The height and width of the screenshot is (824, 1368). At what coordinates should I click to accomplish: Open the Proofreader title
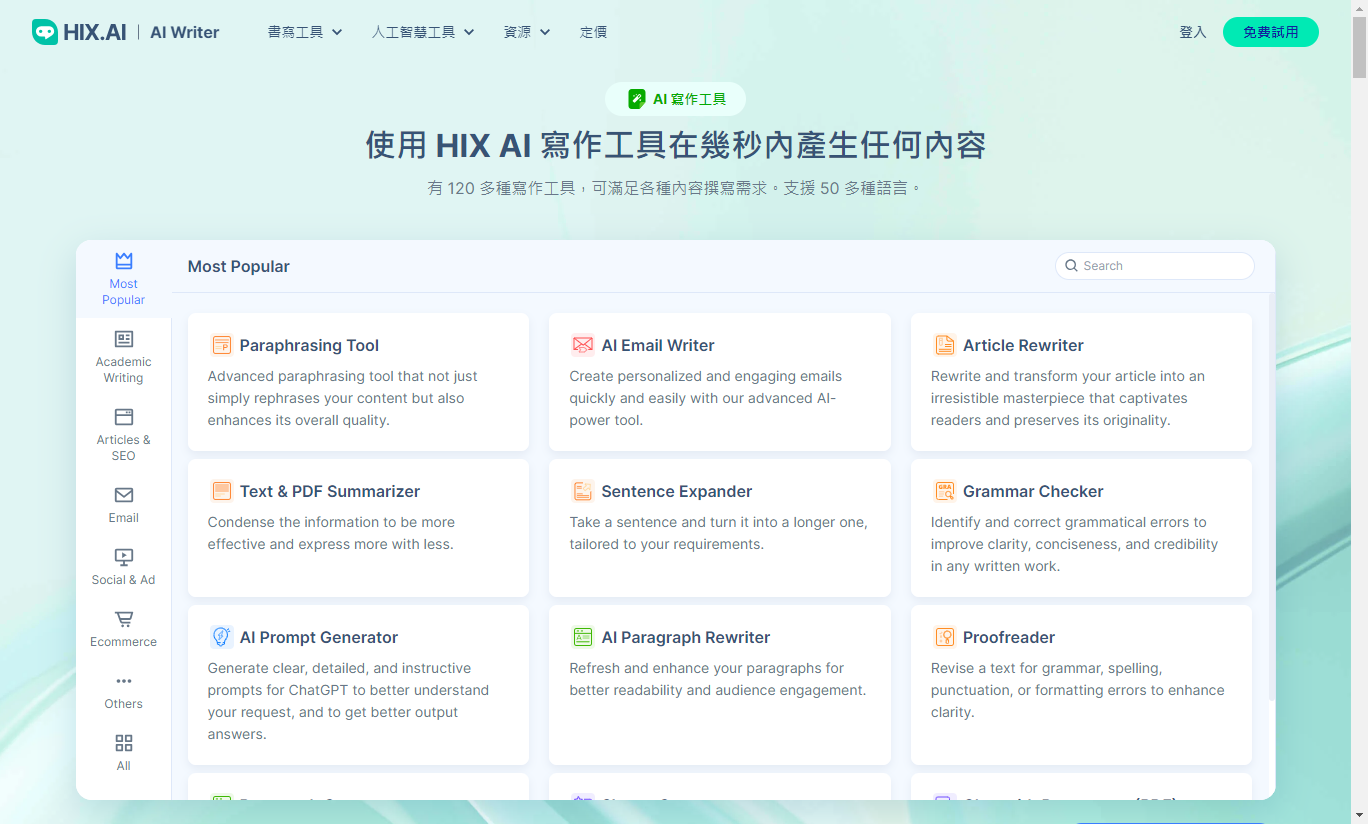[x=1009, y=637]
